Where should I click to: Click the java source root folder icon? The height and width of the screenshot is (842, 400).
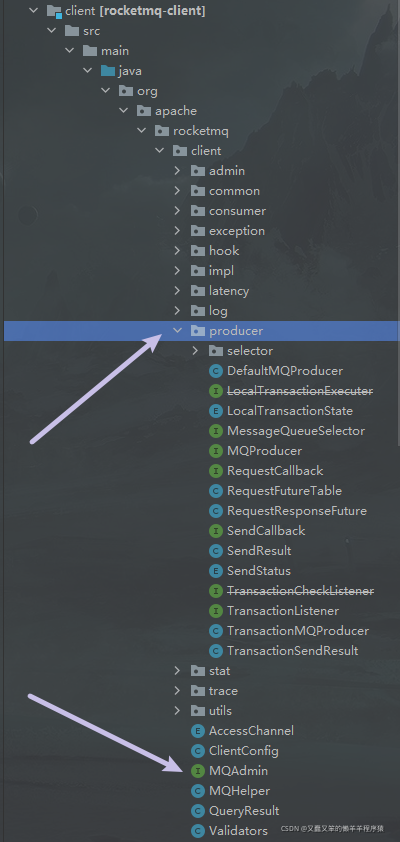tap(108, 71)
